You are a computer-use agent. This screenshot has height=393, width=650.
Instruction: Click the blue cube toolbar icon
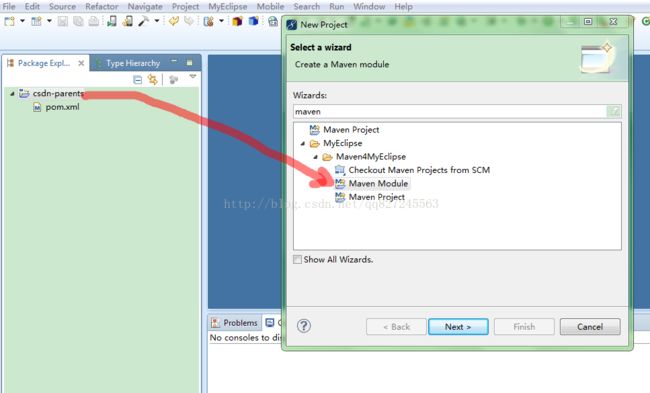click(x=253, y=21)
